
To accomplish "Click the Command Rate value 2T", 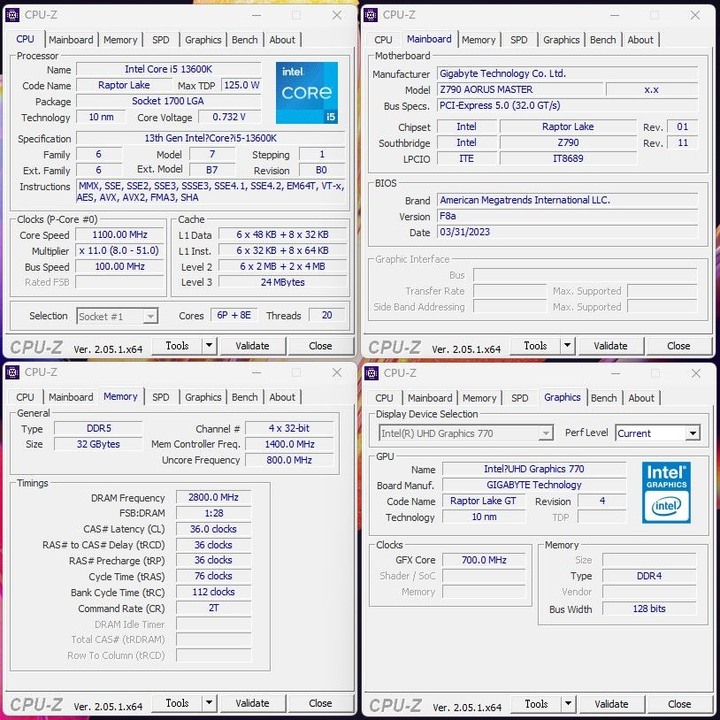I will [214, 608].
